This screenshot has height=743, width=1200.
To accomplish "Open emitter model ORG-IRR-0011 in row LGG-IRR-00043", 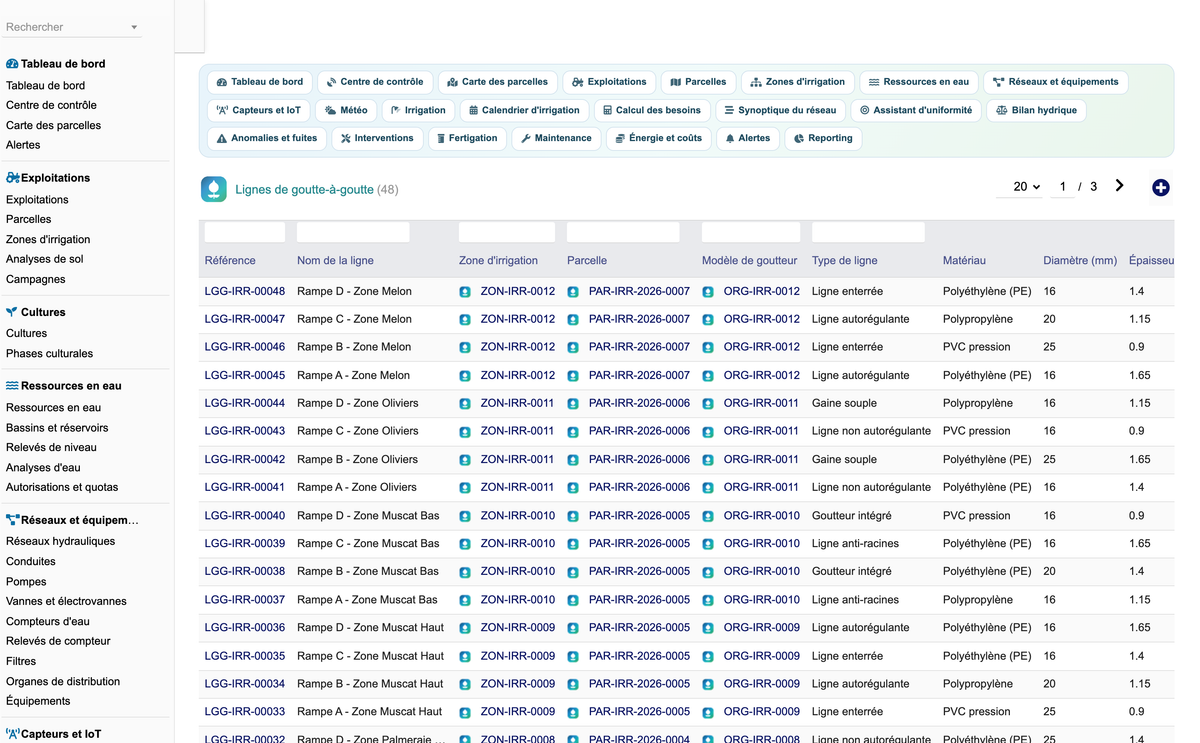I will [761, 432].
